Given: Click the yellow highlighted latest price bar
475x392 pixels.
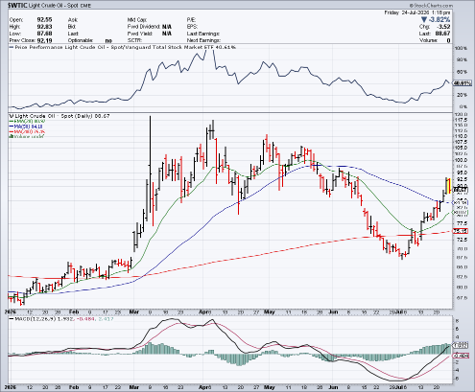Looking at the screenshot, I should [x=449, y=186].
